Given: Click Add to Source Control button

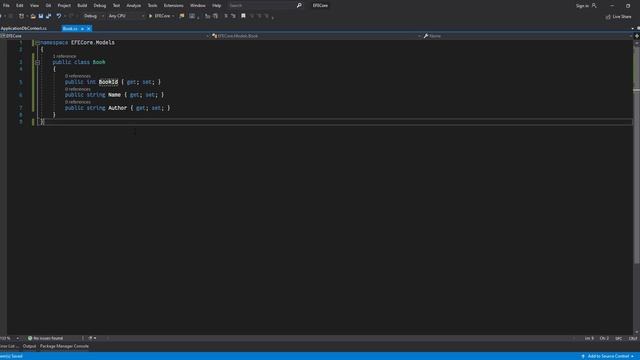Looking at the screenshot, I should [608, 356].
